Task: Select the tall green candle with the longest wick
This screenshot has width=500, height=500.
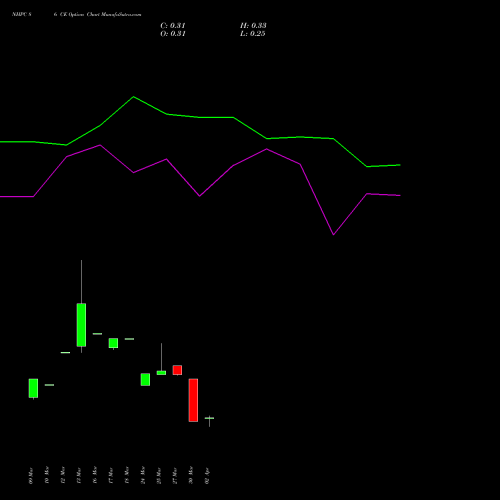Action: [81, 325]
